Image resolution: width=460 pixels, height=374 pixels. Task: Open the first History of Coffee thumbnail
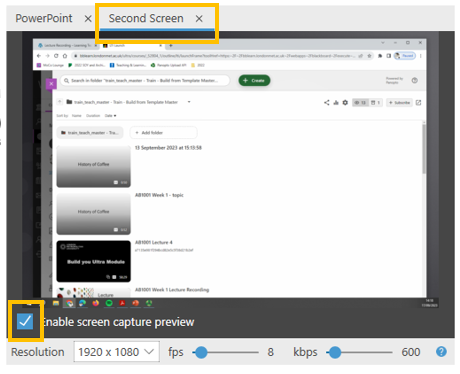(93, 166)
